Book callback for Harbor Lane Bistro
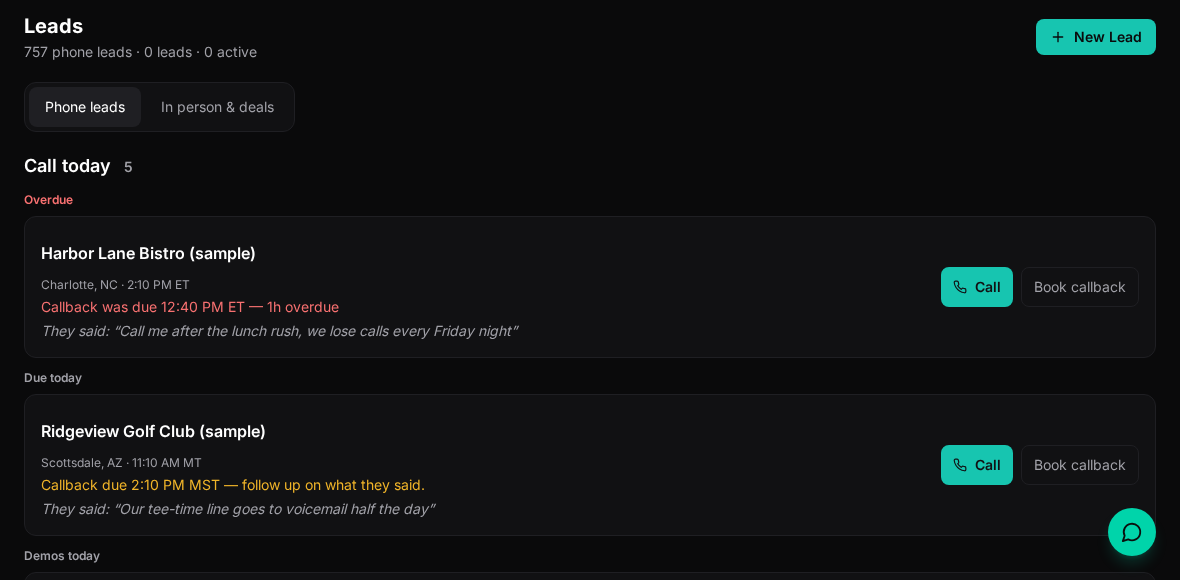The width and height of the screenshot is (1180, 580). (1079, 287)
